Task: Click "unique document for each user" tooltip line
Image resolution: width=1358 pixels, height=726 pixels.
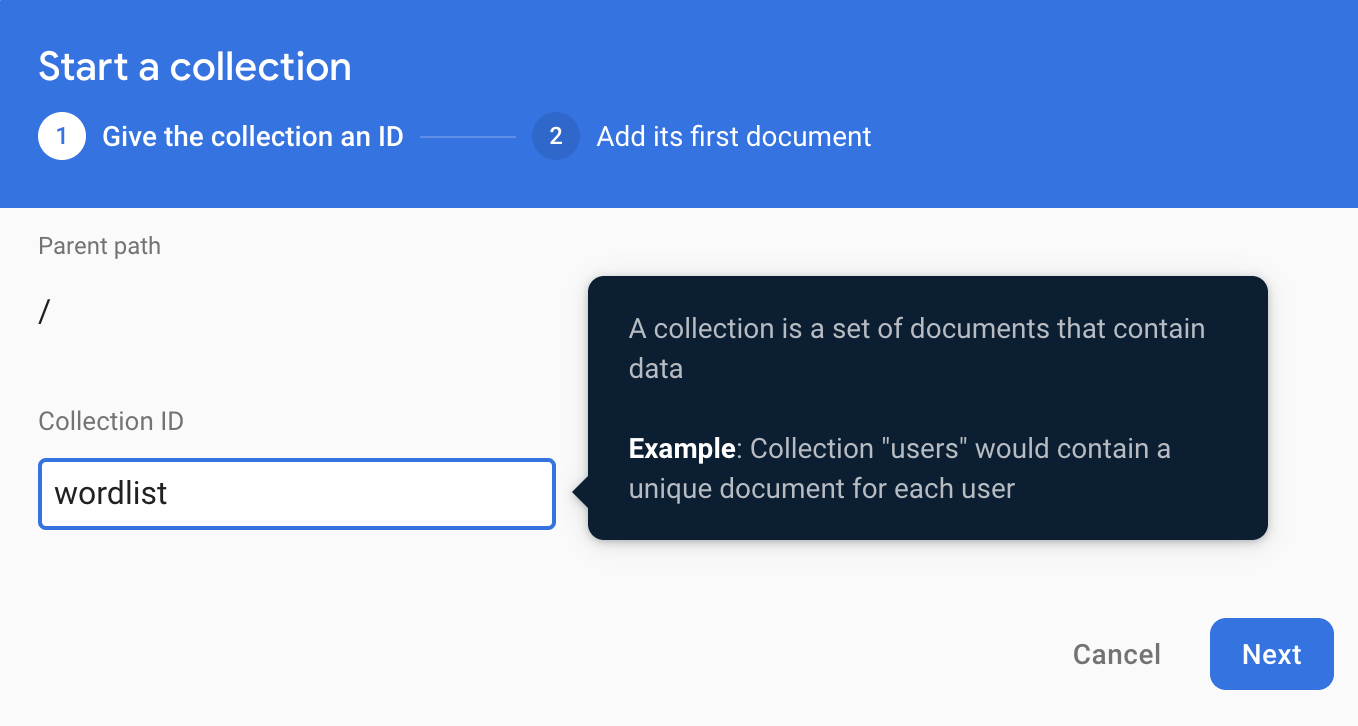Action: coord(821,489)
